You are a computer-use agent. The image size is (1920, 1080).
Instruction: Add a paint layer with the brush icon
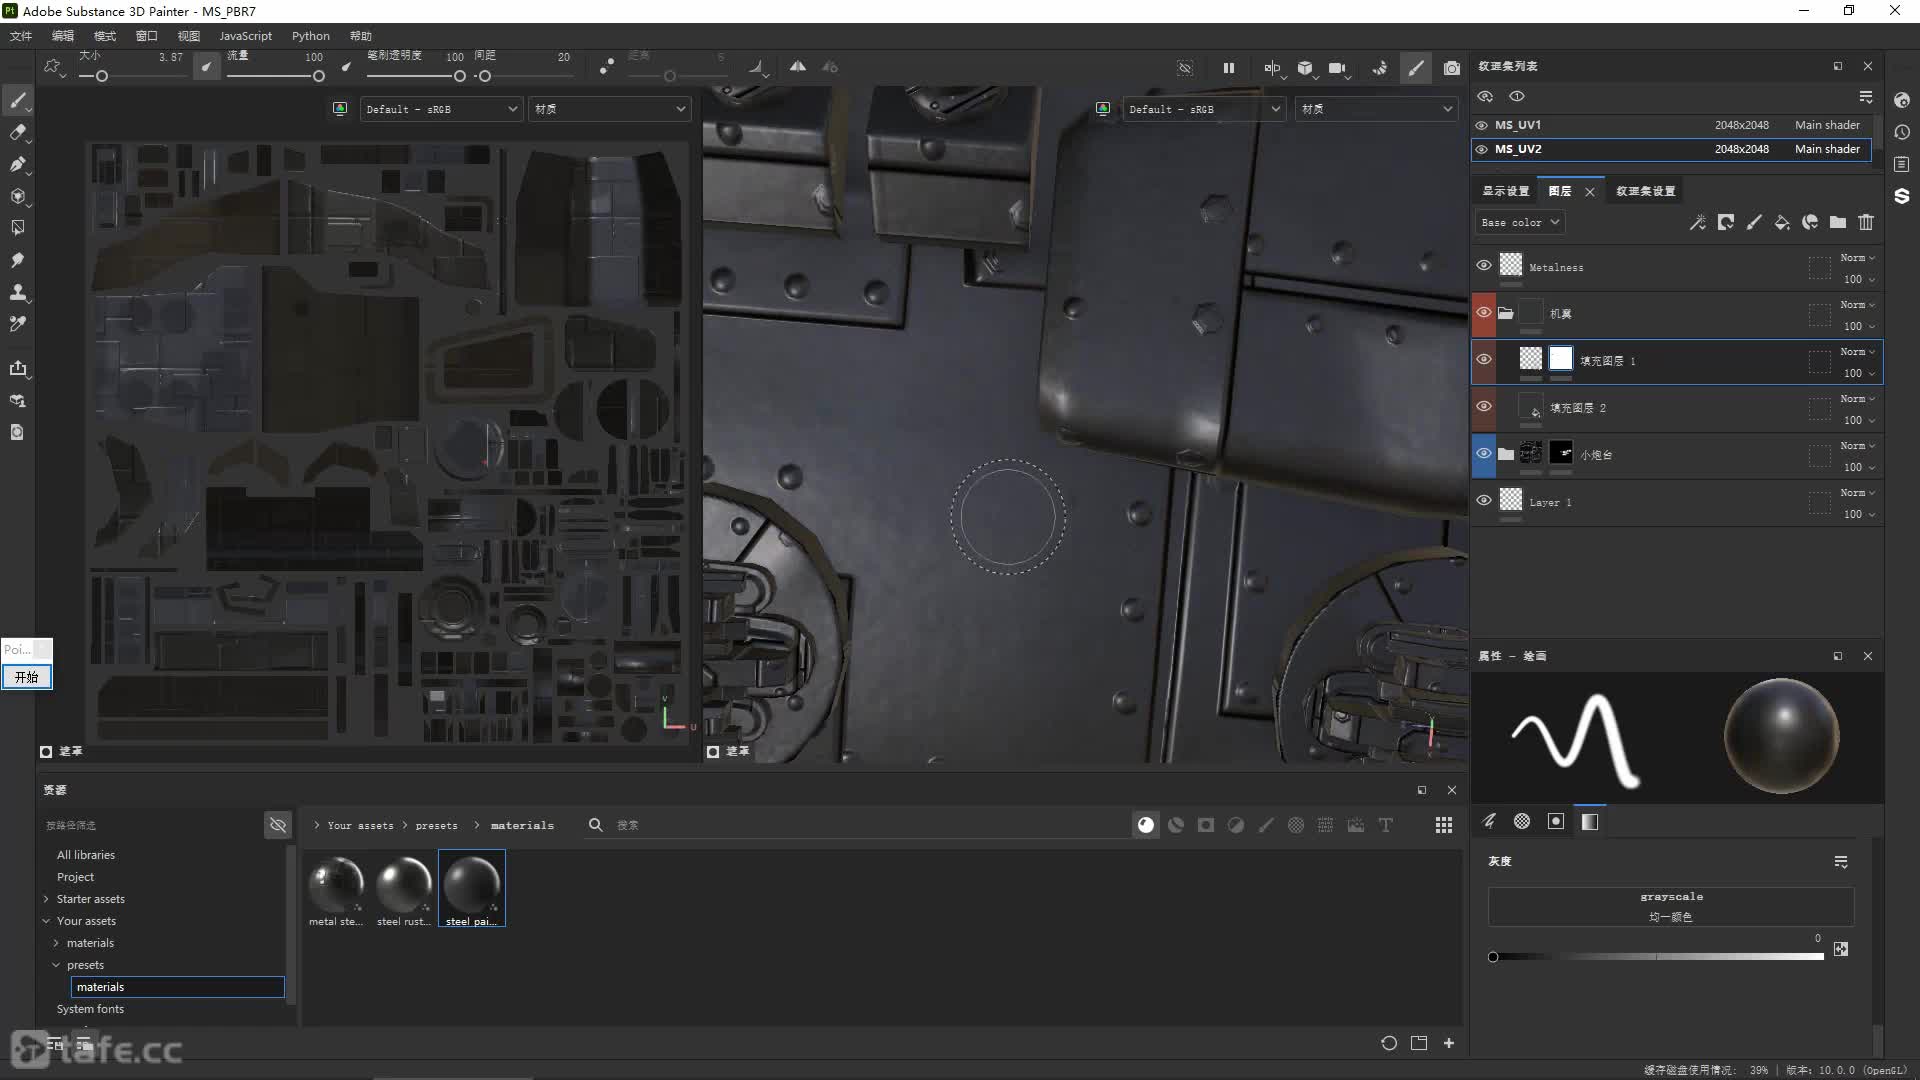point(1754,222)
